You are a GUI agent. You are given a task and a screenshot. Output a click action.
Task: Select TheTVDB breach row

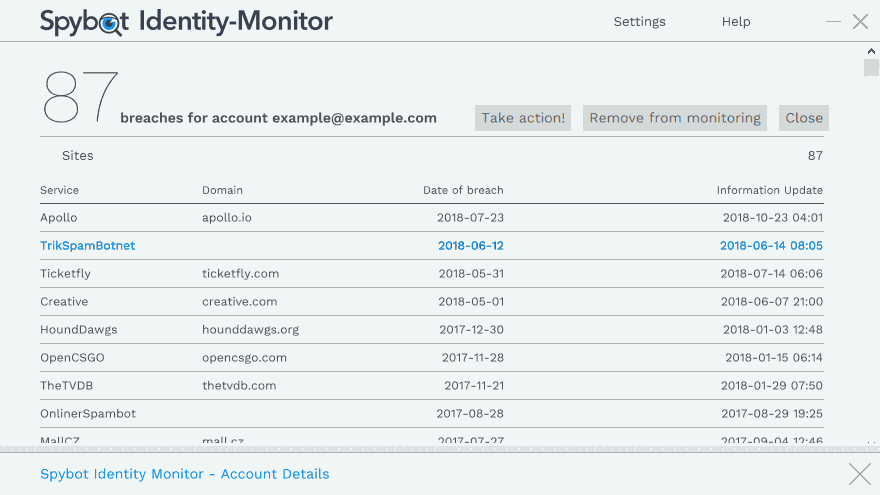coord(67,386)
